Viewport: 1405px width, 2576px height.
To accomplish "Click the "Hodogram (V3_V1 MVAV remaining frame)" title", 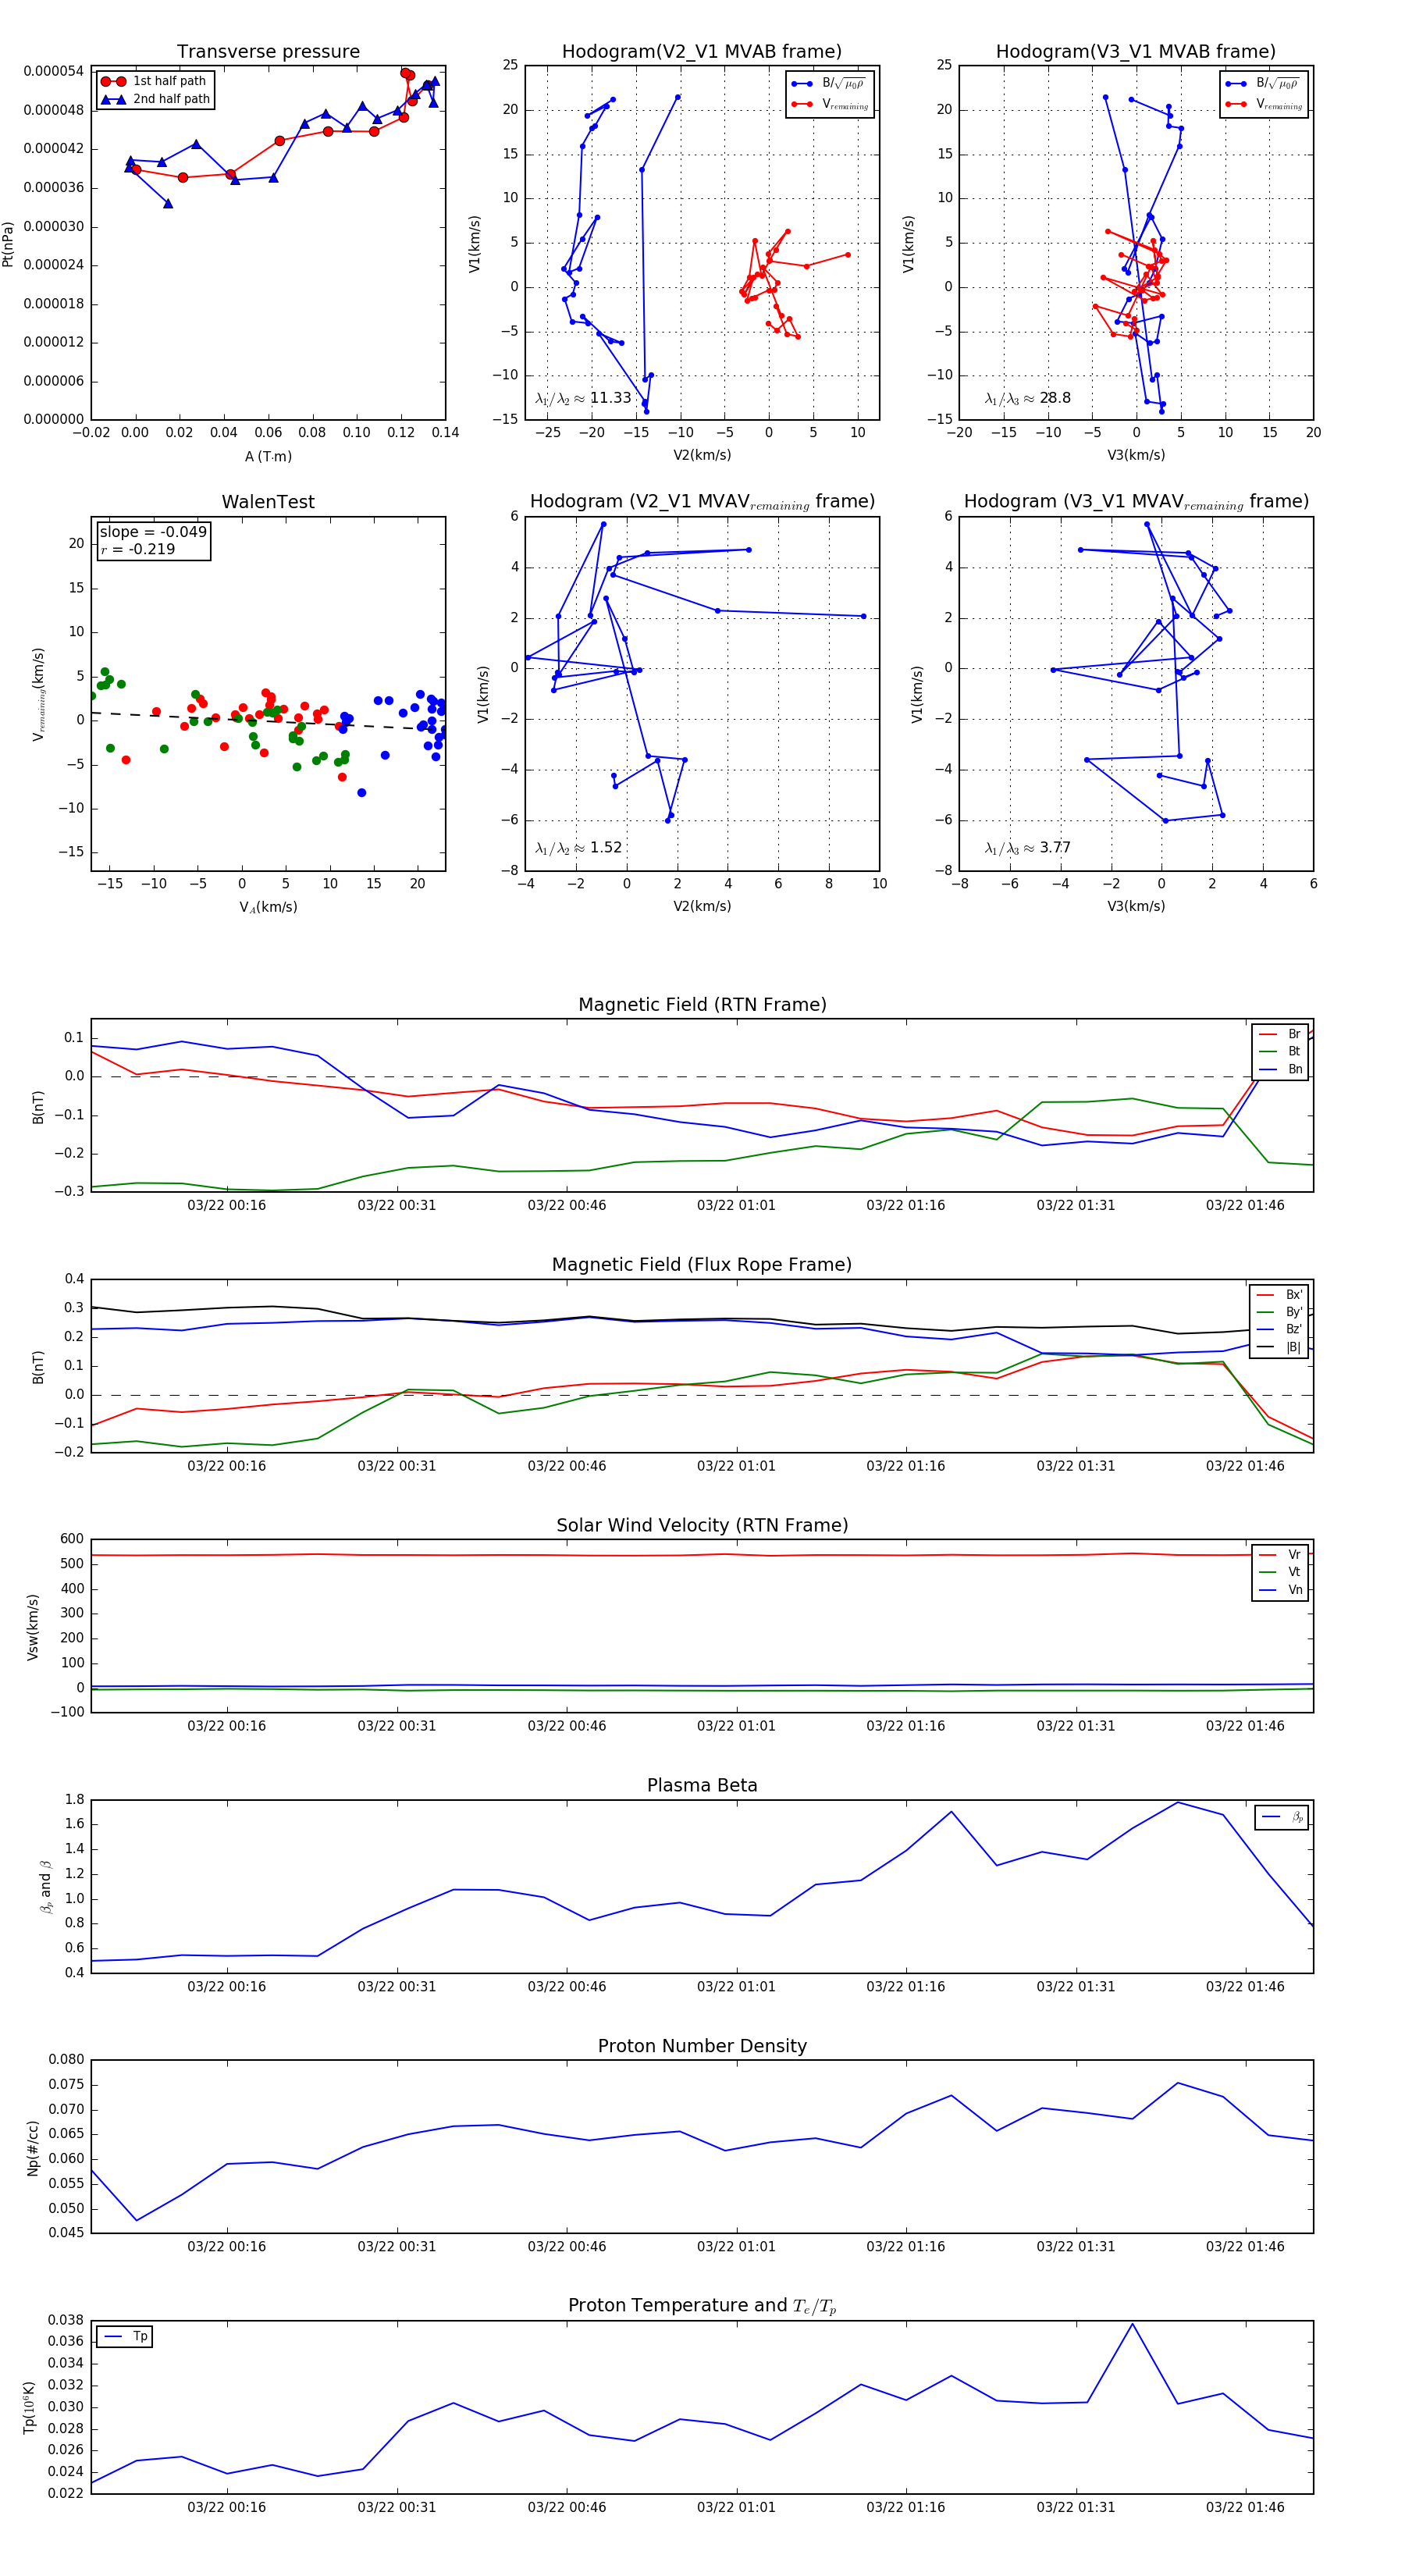I will point(1136,502).
